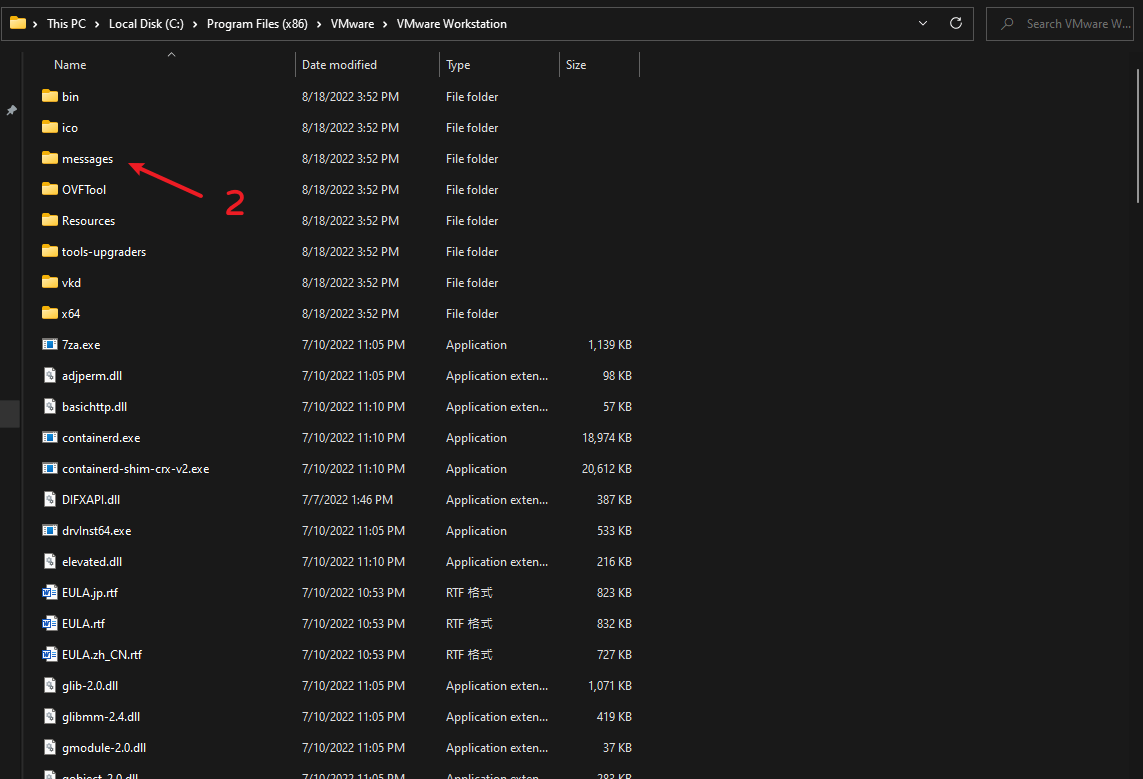Open the messages folder
Screen dimensions: 1143x779
click(x=87, y=159)
